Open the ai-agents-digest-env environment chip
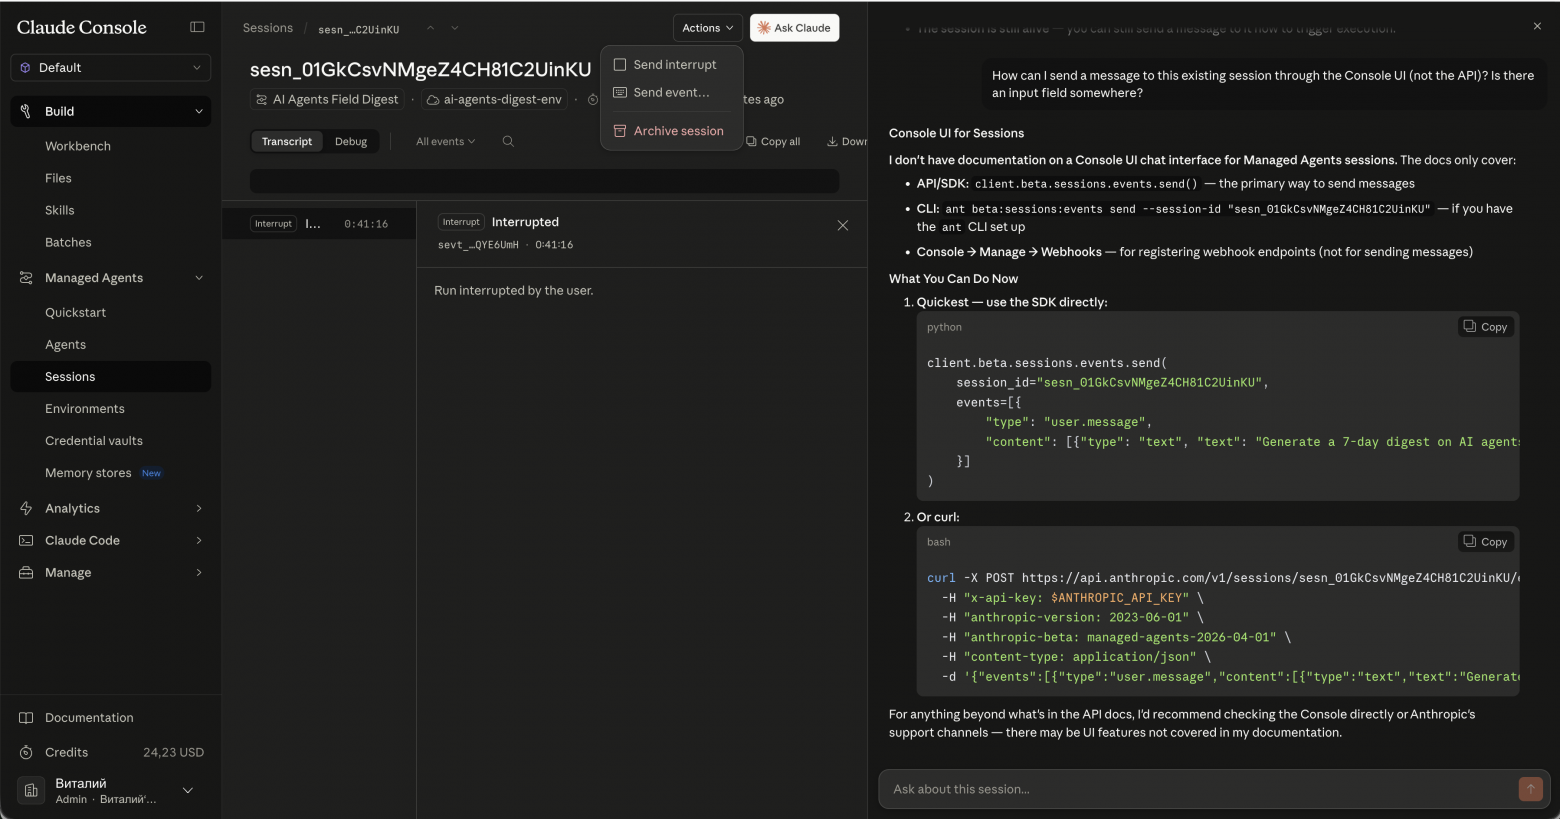This screenshot has width=1560, height=819. [494, 99]
